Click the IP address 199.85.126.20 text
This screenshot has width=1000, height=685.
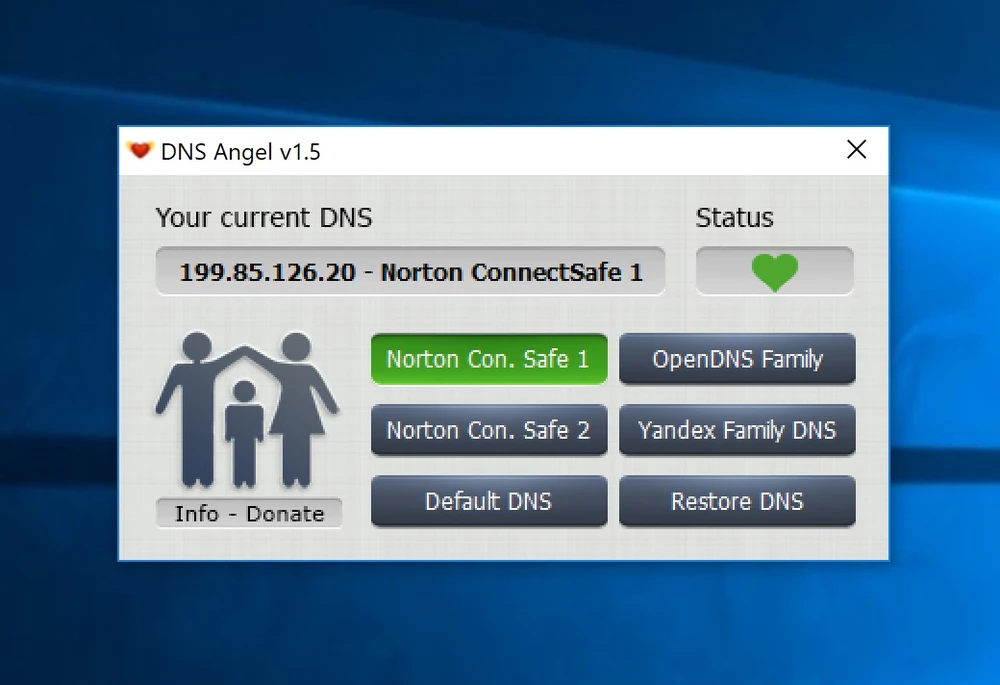(267, 272)
